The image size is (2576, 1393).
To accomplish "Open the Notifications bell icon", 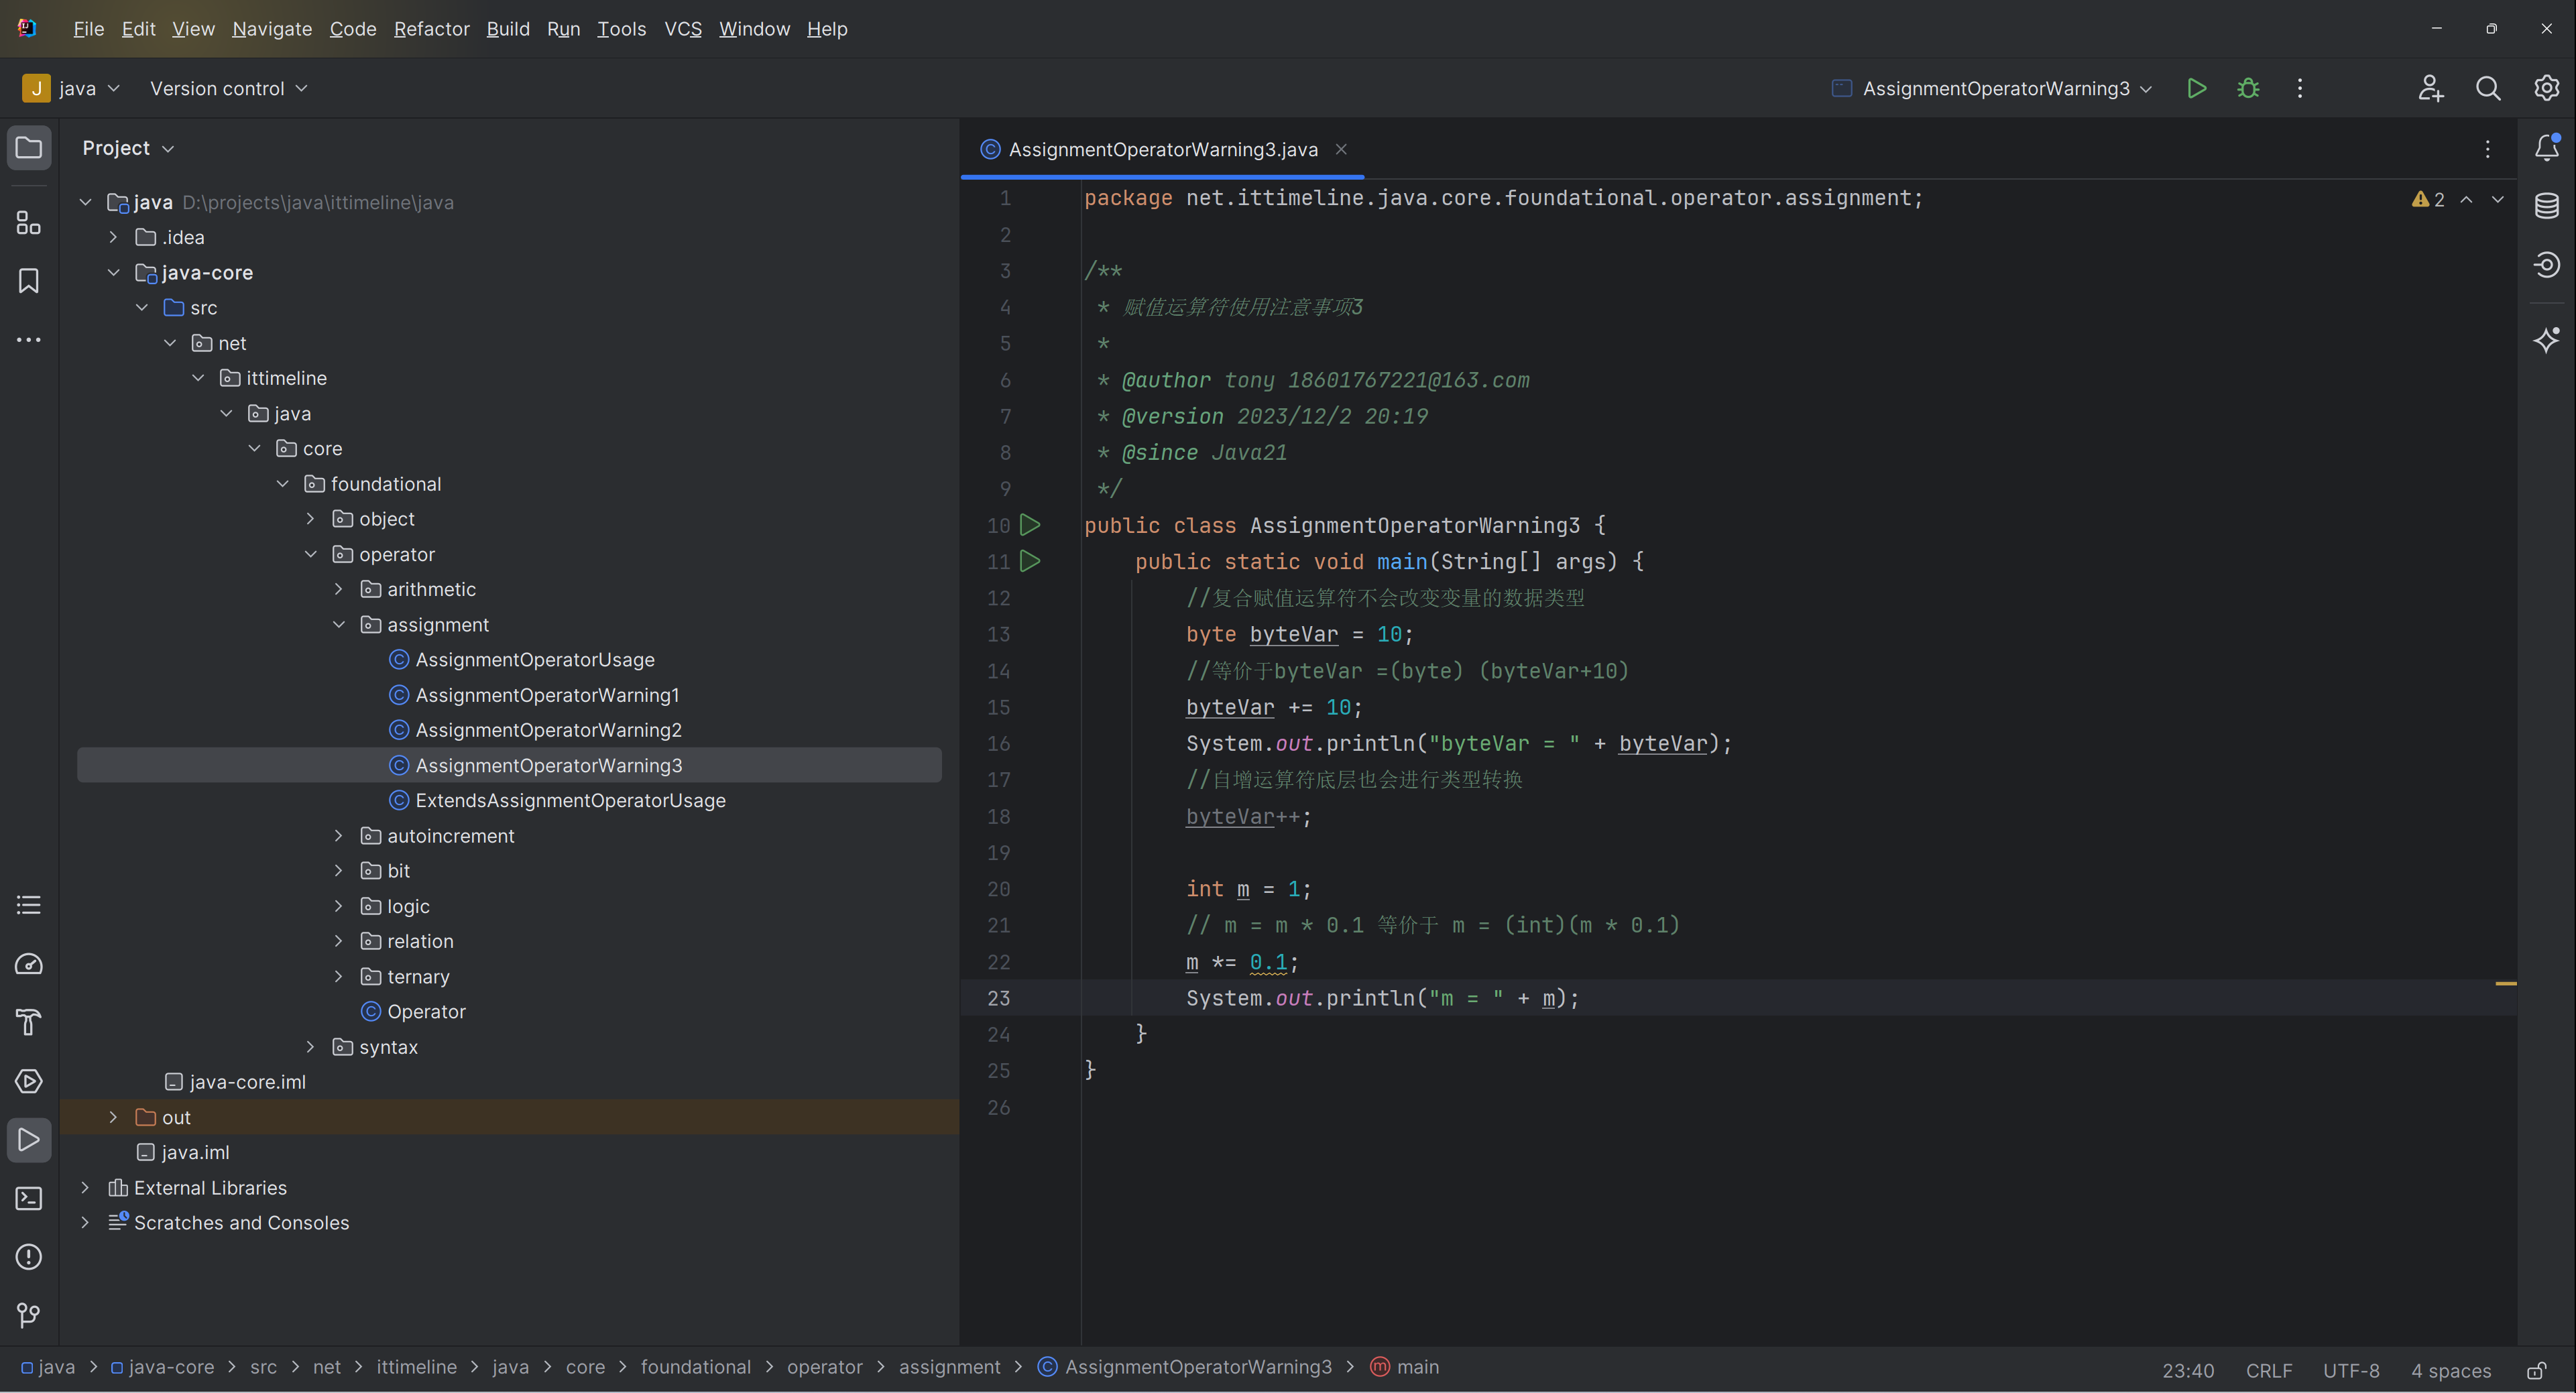I will [x=2546, y=148].
